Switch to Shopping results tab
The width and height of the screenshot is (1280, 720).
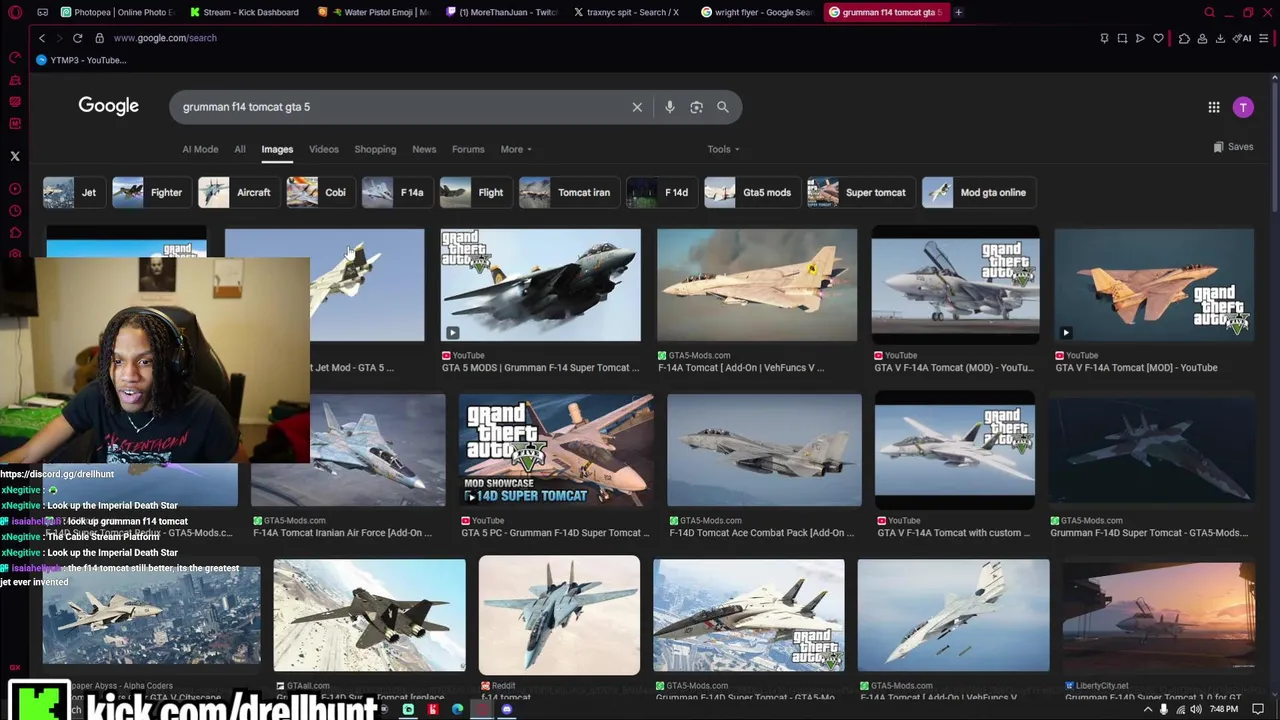375,149
